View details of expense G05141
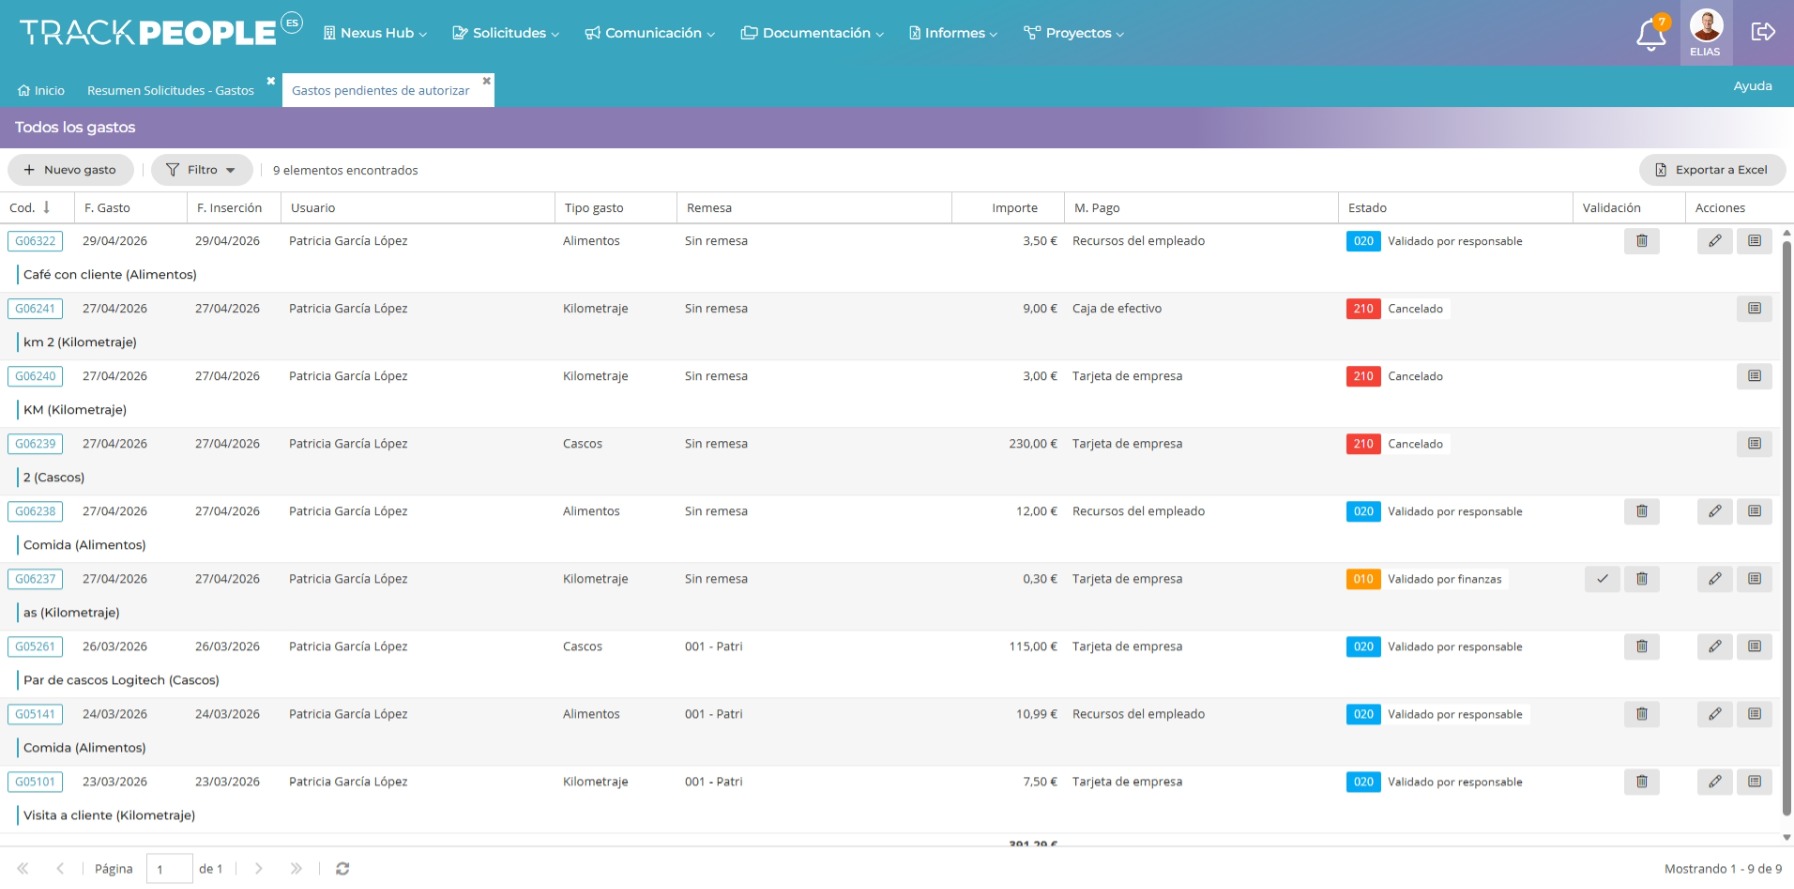 1754,714
